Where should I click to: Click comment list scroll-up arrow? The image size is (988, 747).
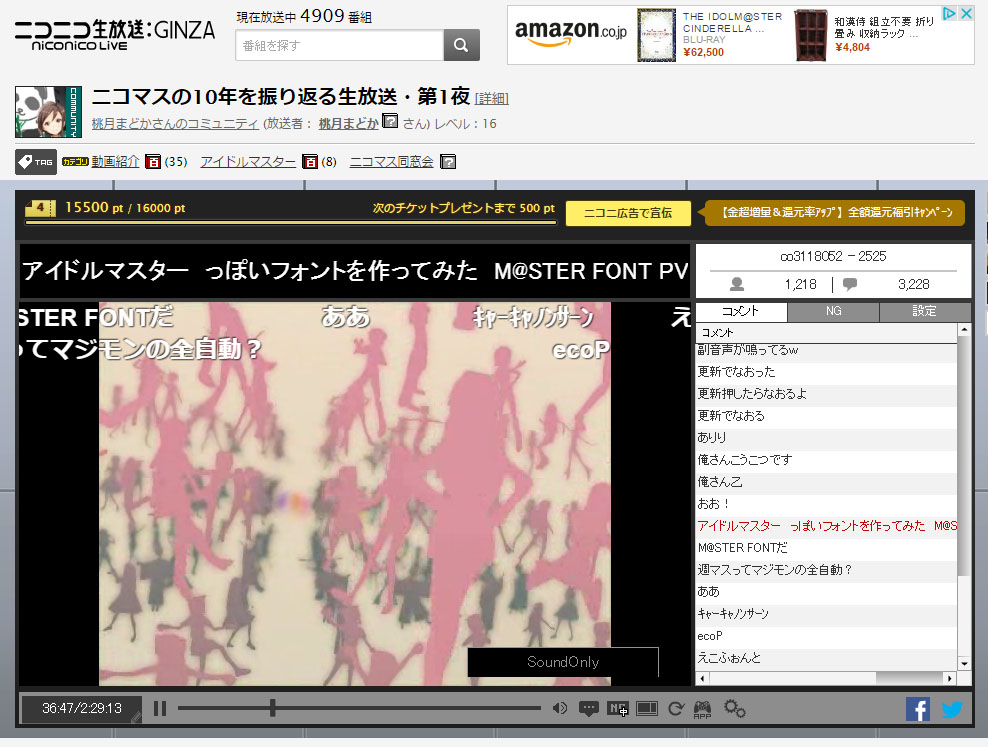[964, 330]
